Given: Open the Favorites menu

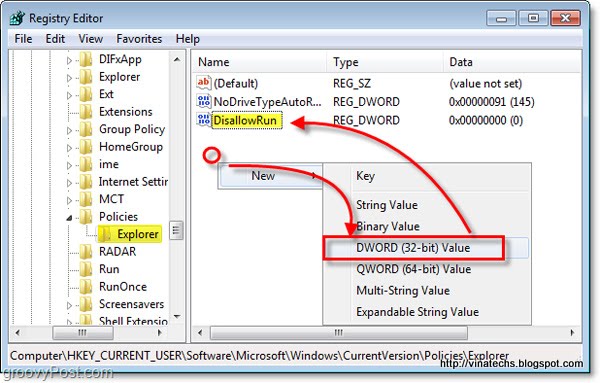Looking at the screenshot, I should point(139,39).
